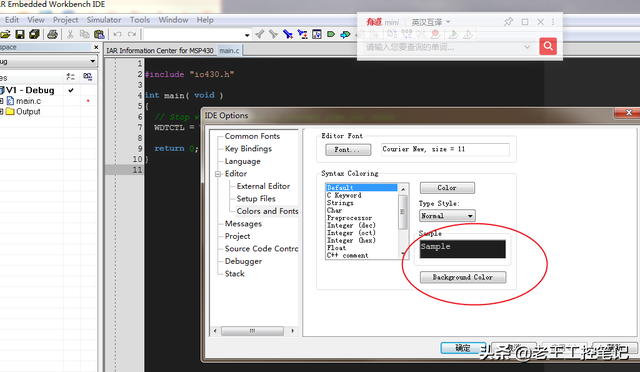
Task: Click category tree horizontal scrollbar right arrow
Action: tap(292, 331)
